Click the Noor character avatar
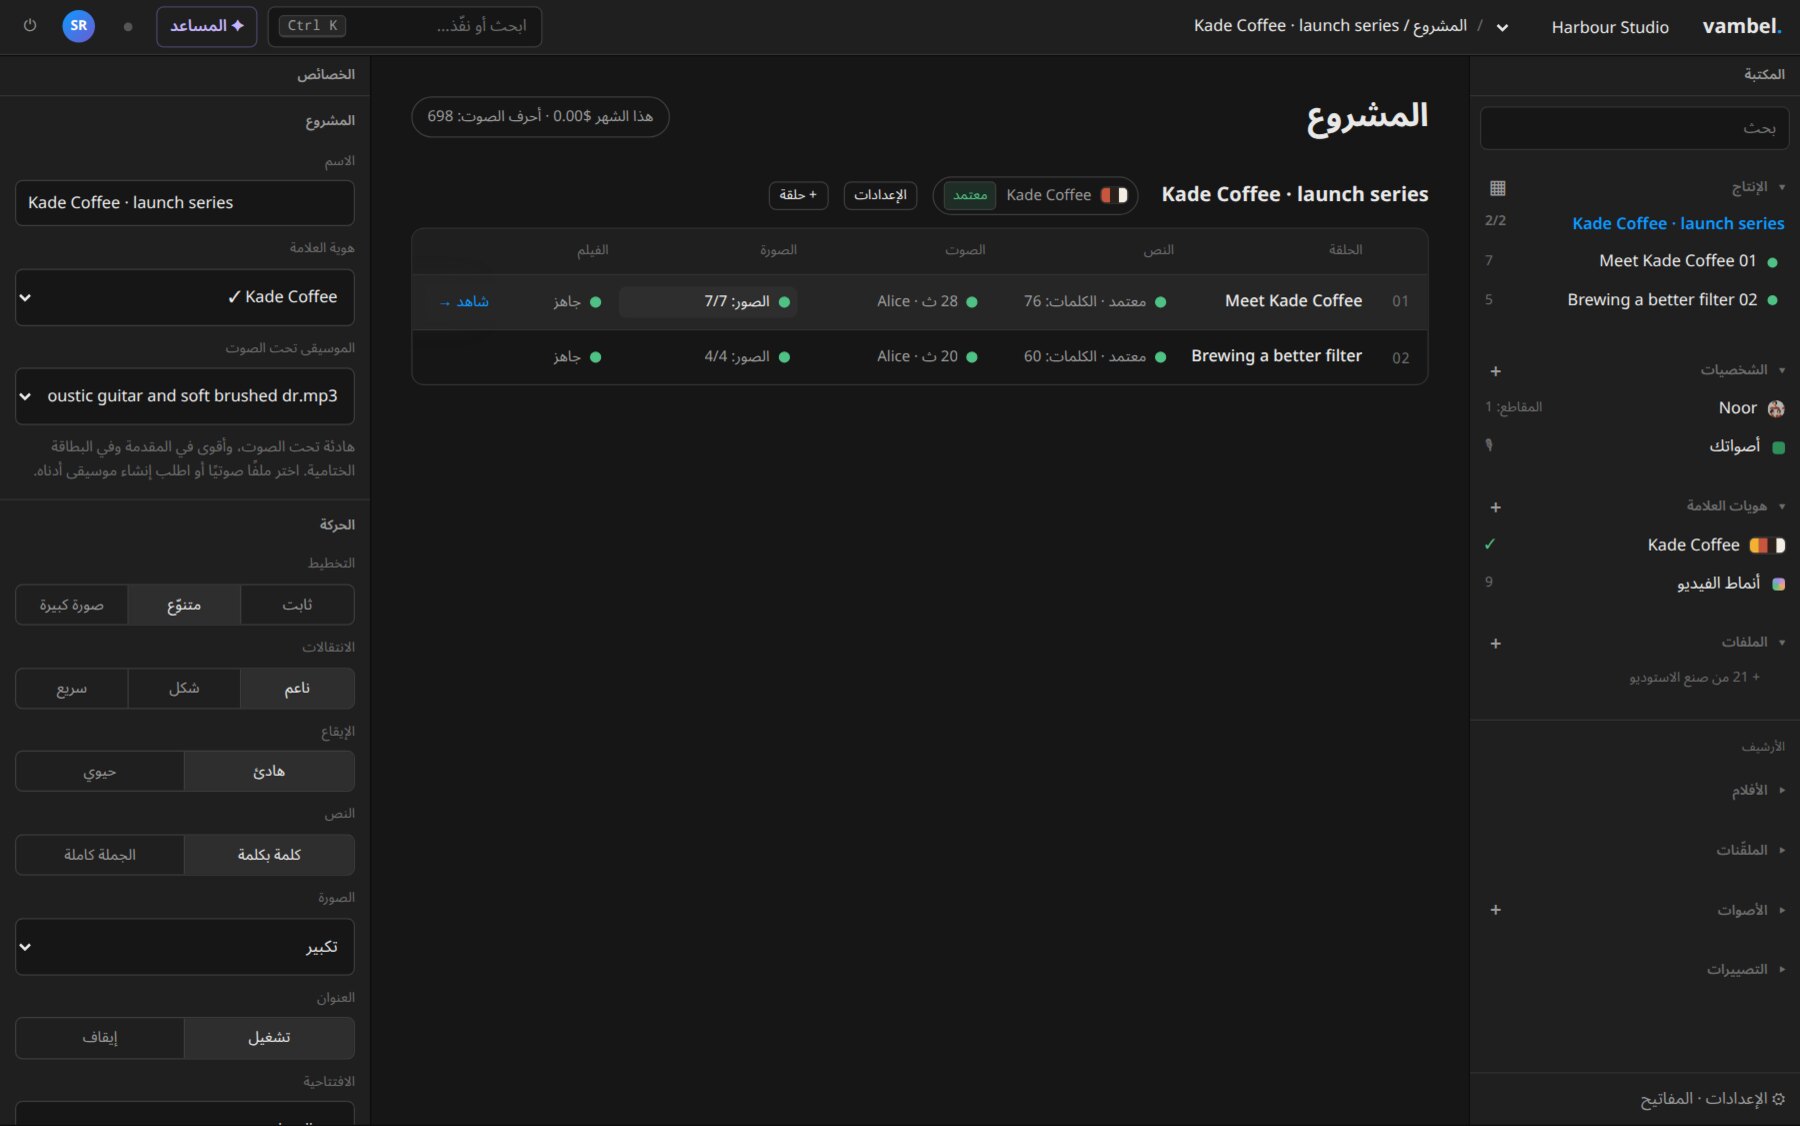The width and height of the screenshot is (1800, 1126). click(x=1776, y=408)
